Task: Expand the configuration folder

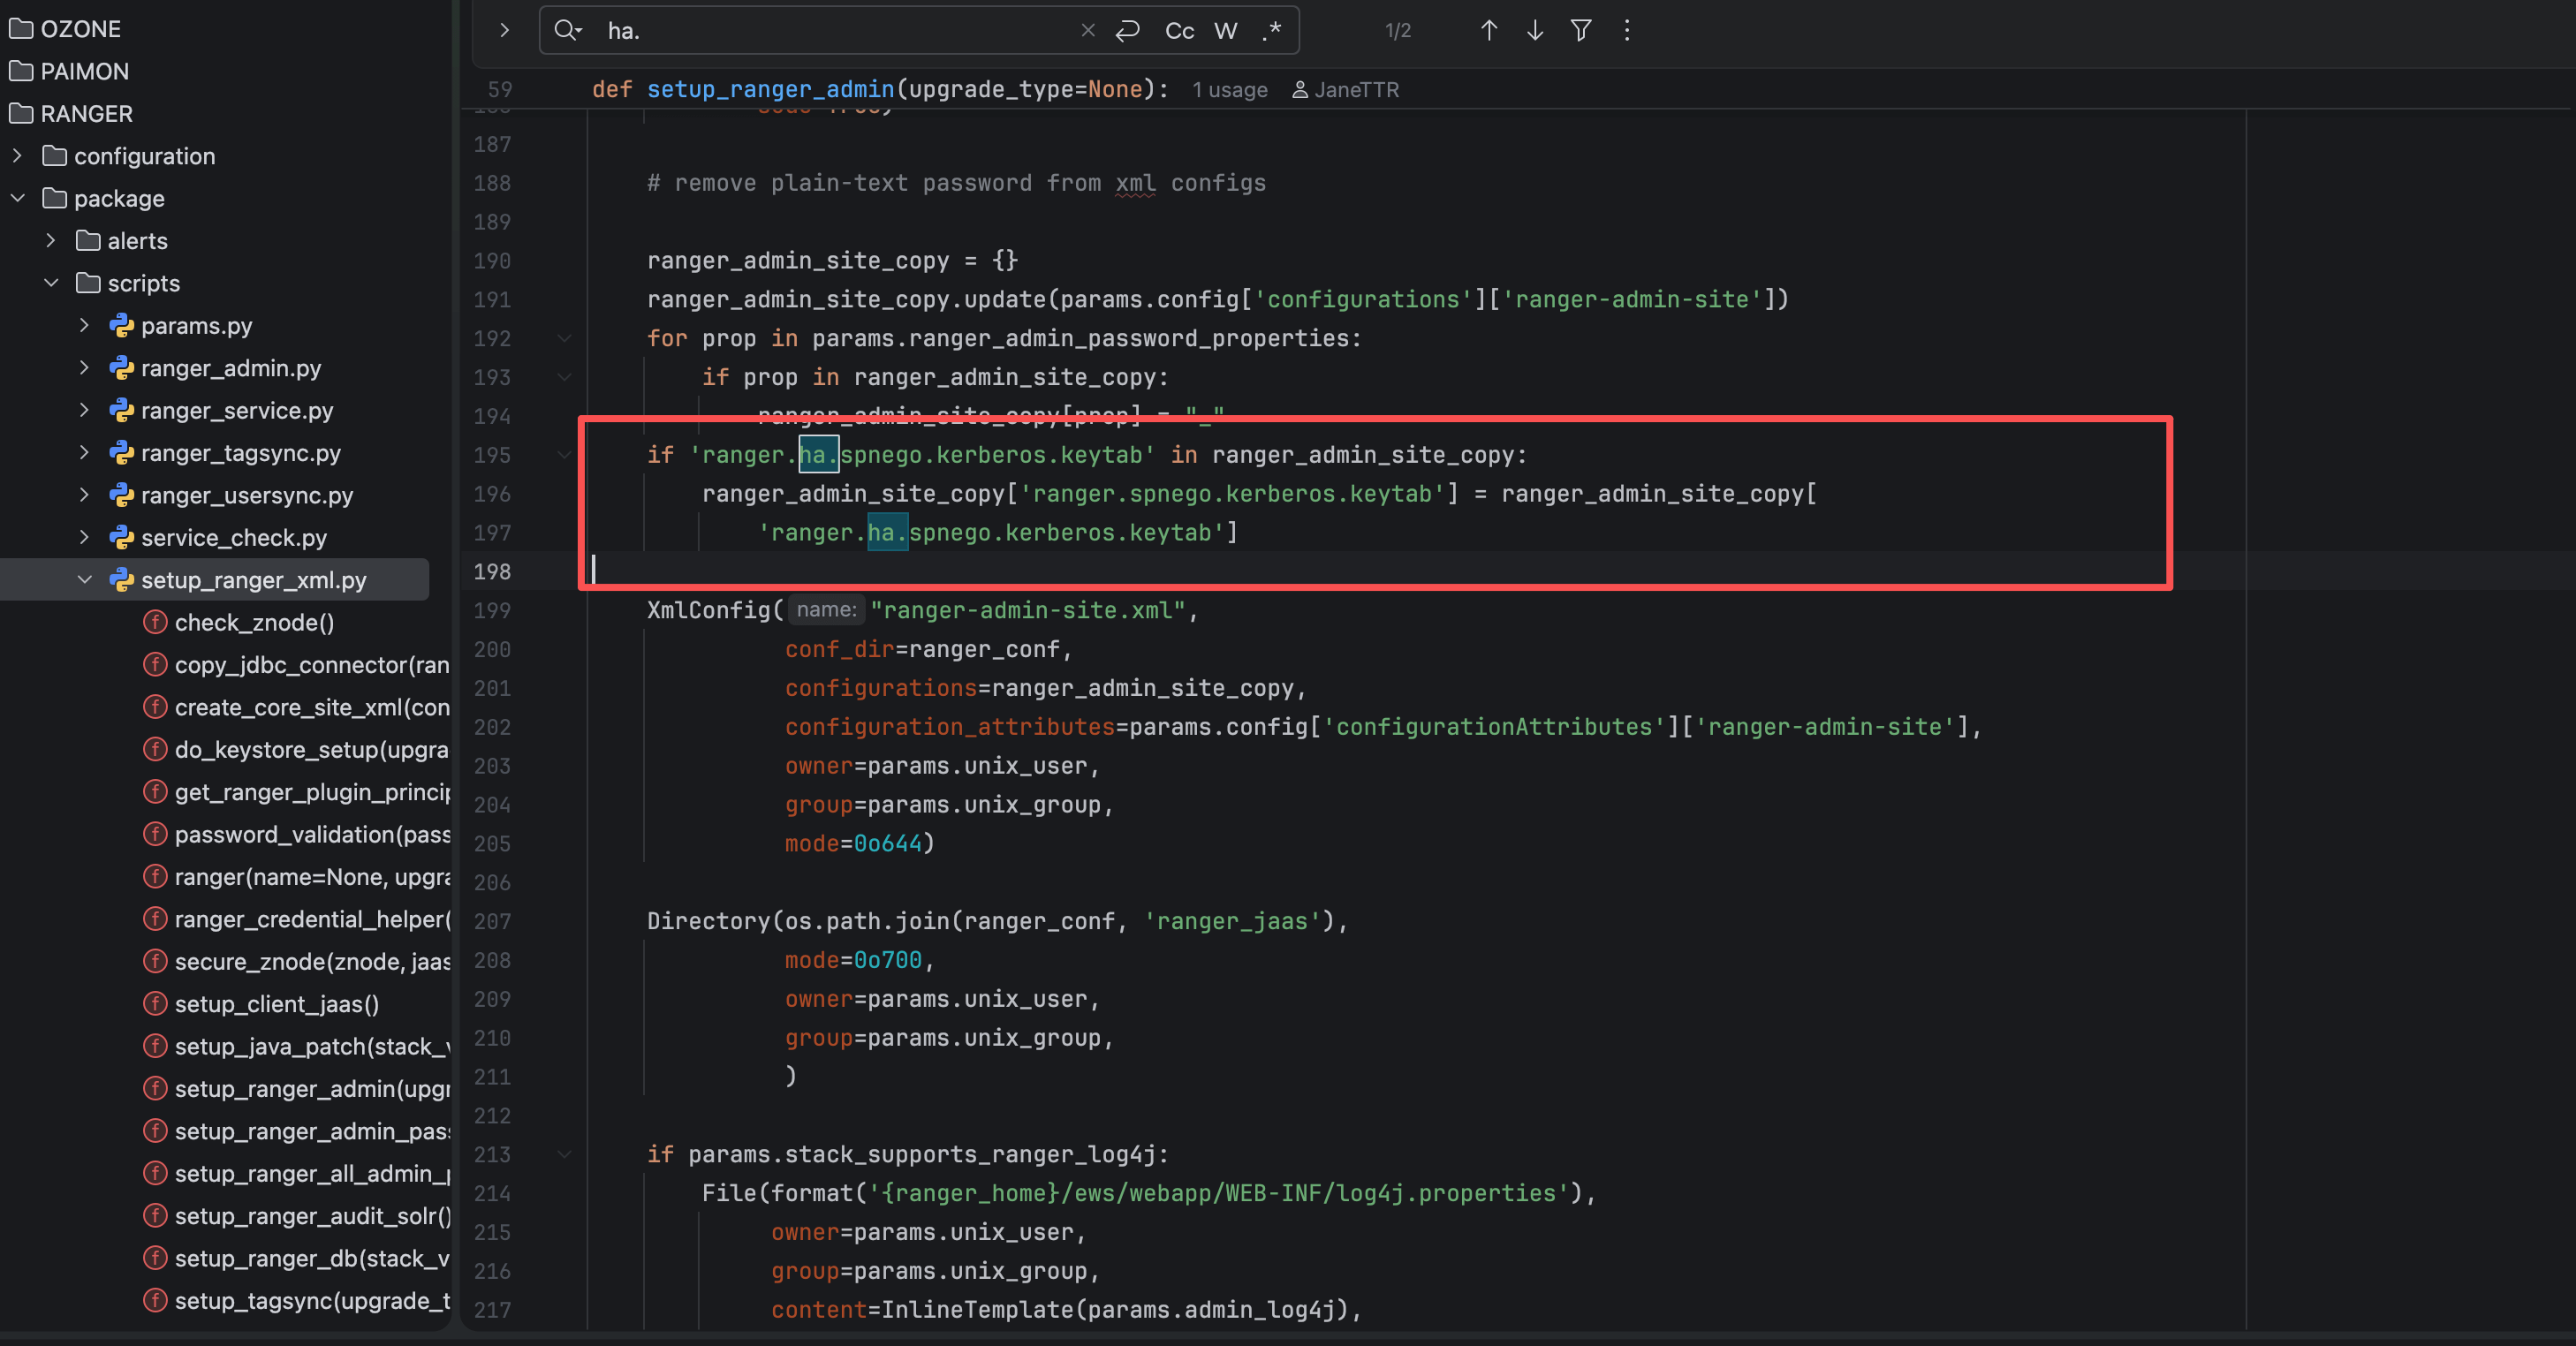Action: click(x=17, y=156)
